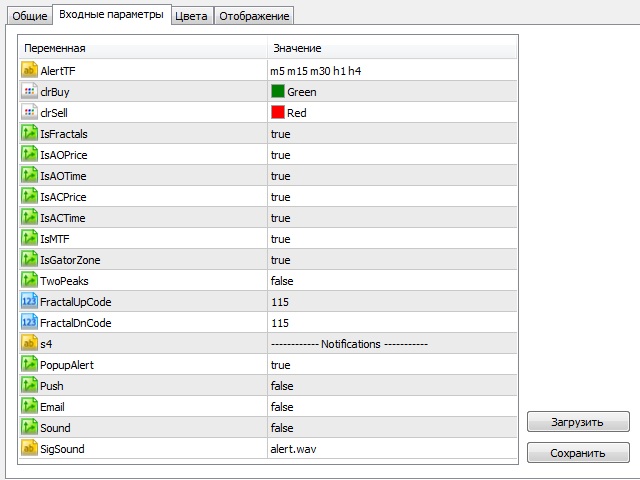Click the string icon beside SigSound
The image size is (640, 480).
[x=29, y=449]
